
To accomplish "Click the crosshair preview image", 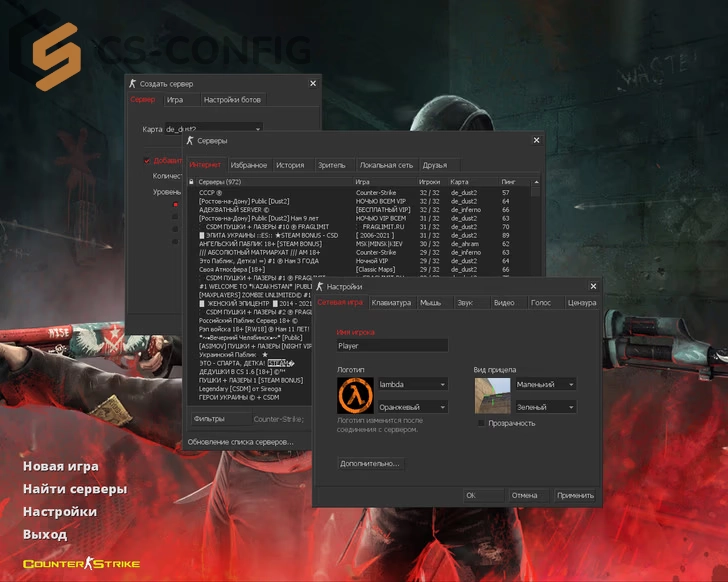I will [492, 395].
